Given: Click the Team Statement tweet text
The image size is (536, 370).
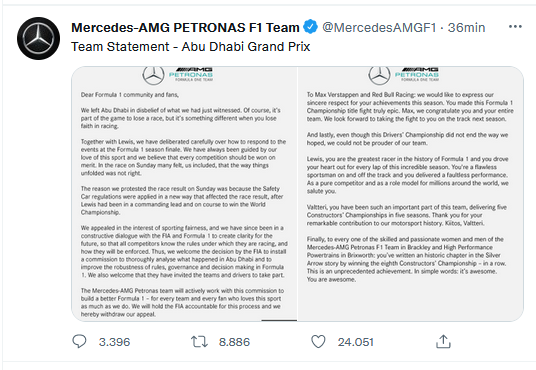Looking at the screenshot, I should (x=190, y=47).
